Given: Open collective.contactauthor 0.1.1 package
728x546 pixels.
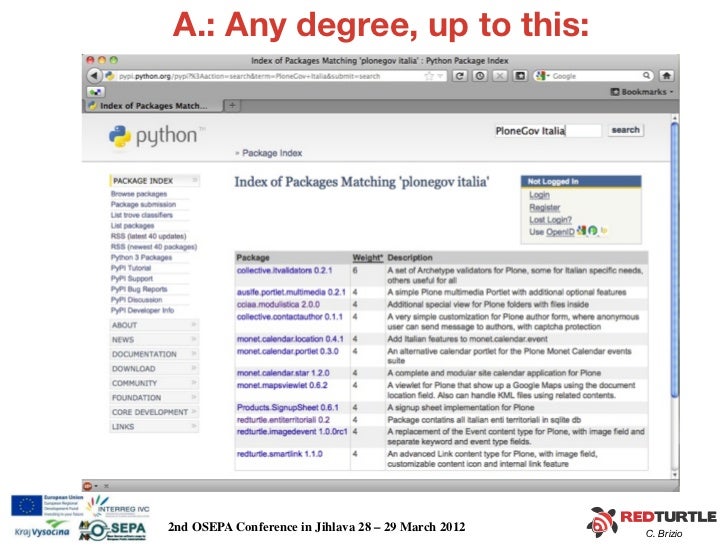Looking at the screenshot, I should 290,317.
